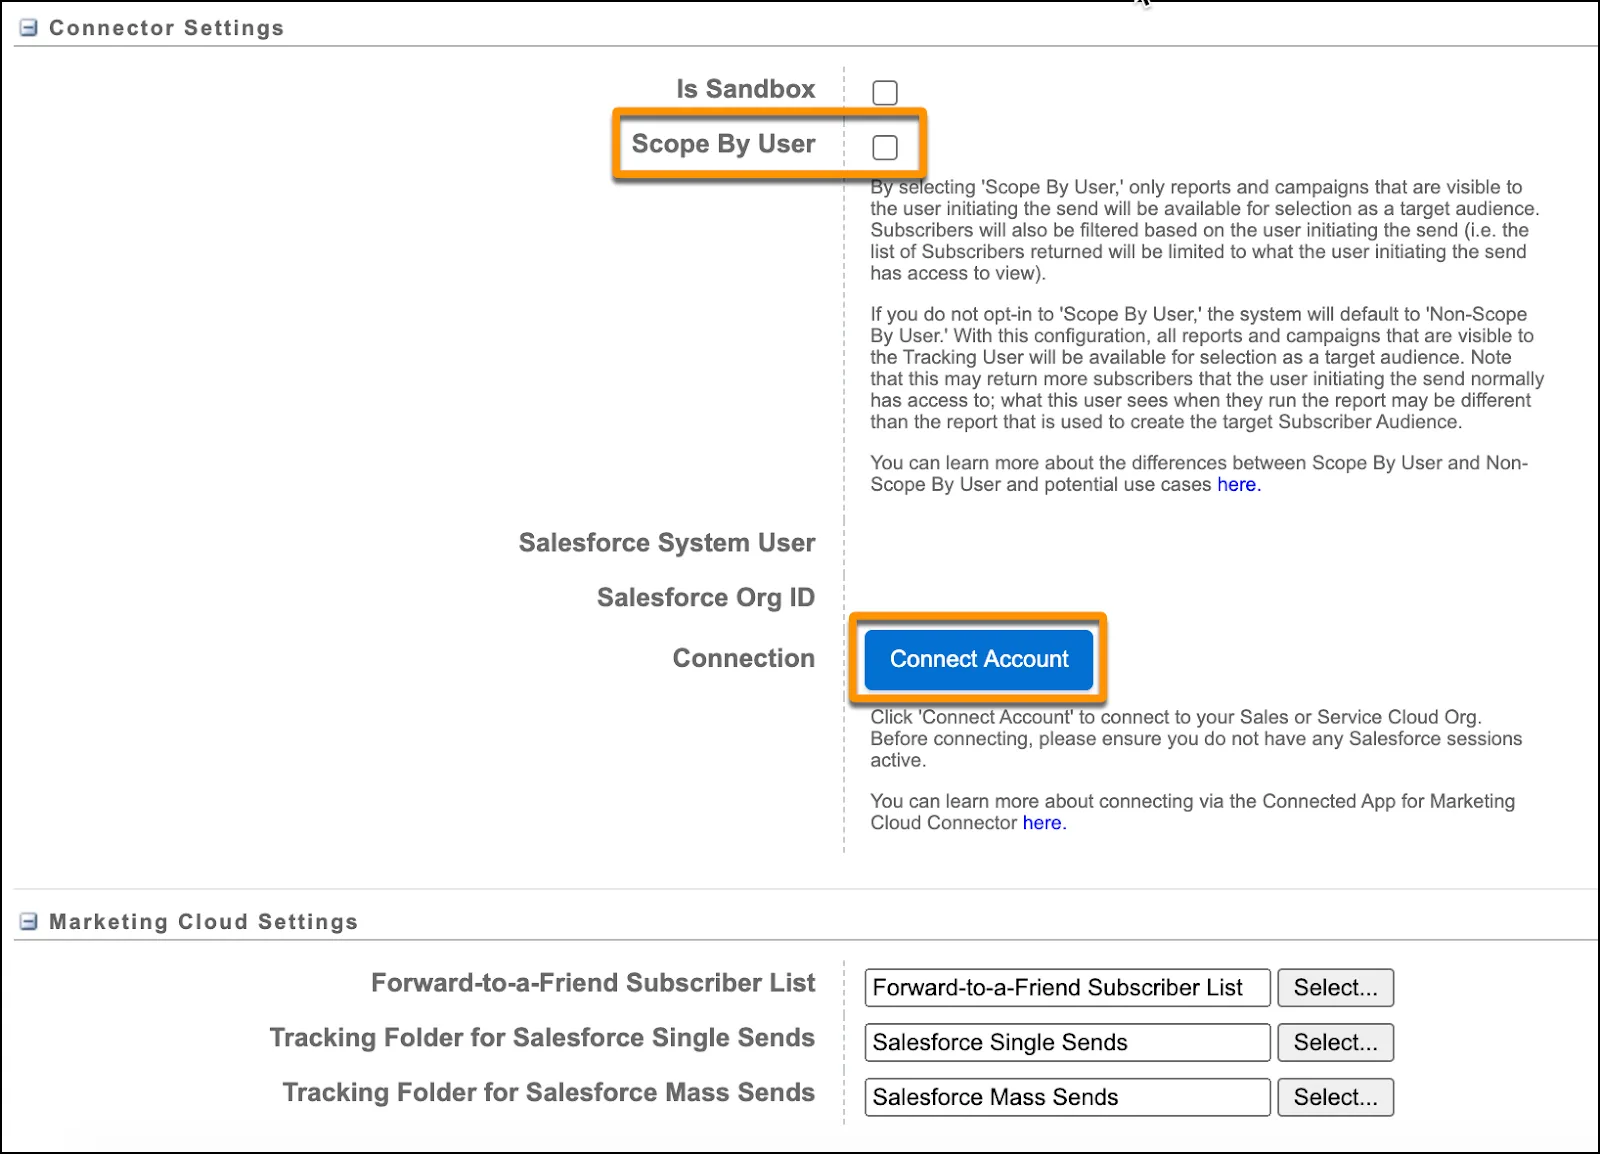
Task: Click the Scope By User label
Action: (723, 144)
